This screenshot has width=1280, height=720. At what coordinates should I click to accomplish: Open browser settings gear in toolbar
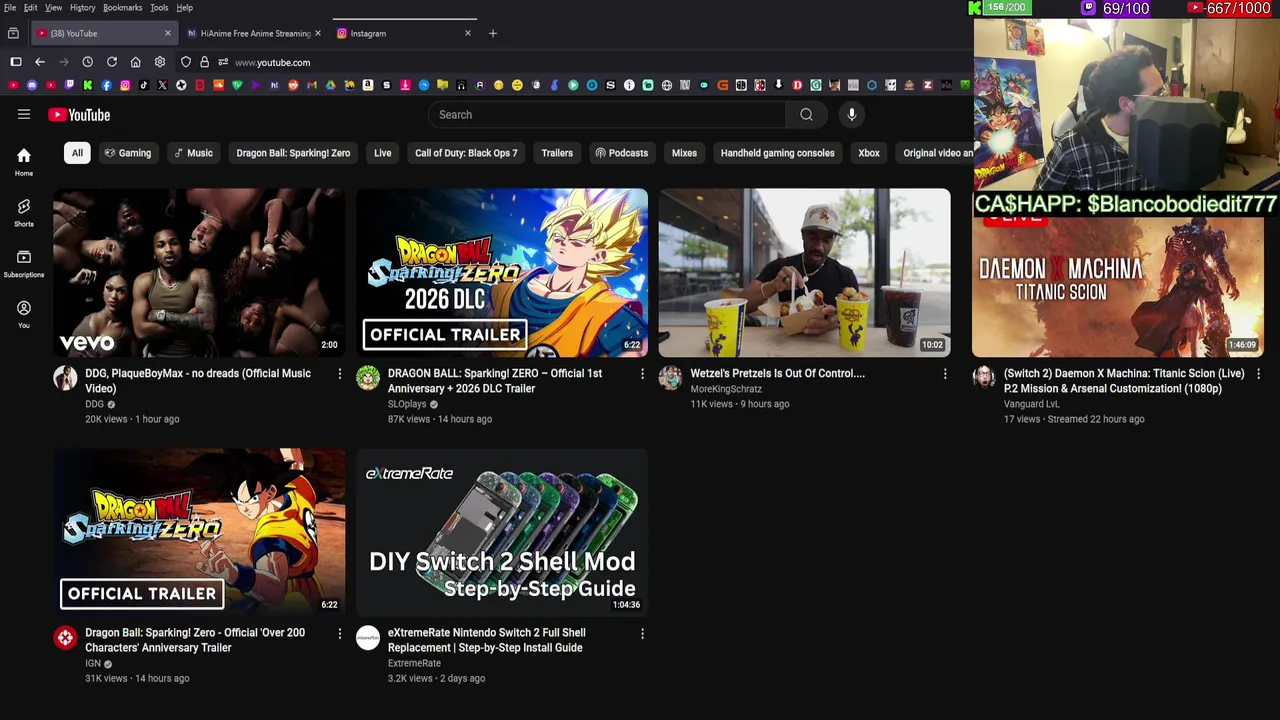(159, 62)
